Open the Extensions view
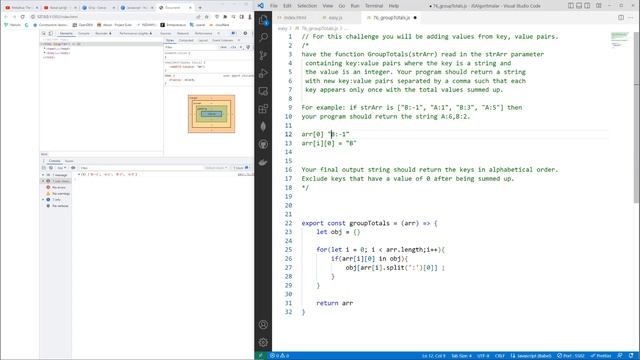The width and height of the screenshot is (640, 360). tap(263, 109)
